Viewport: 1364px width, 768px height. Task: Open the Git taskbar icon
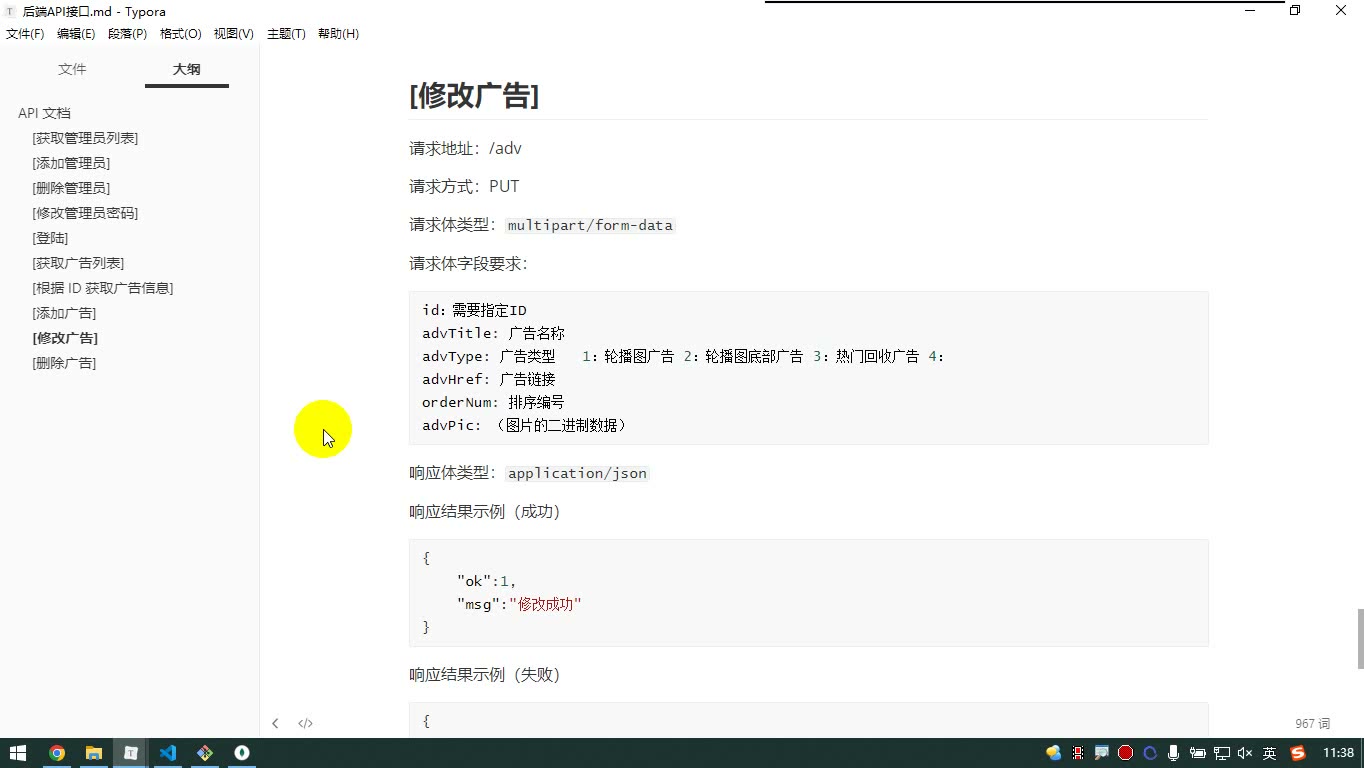(x=205, y=753)
